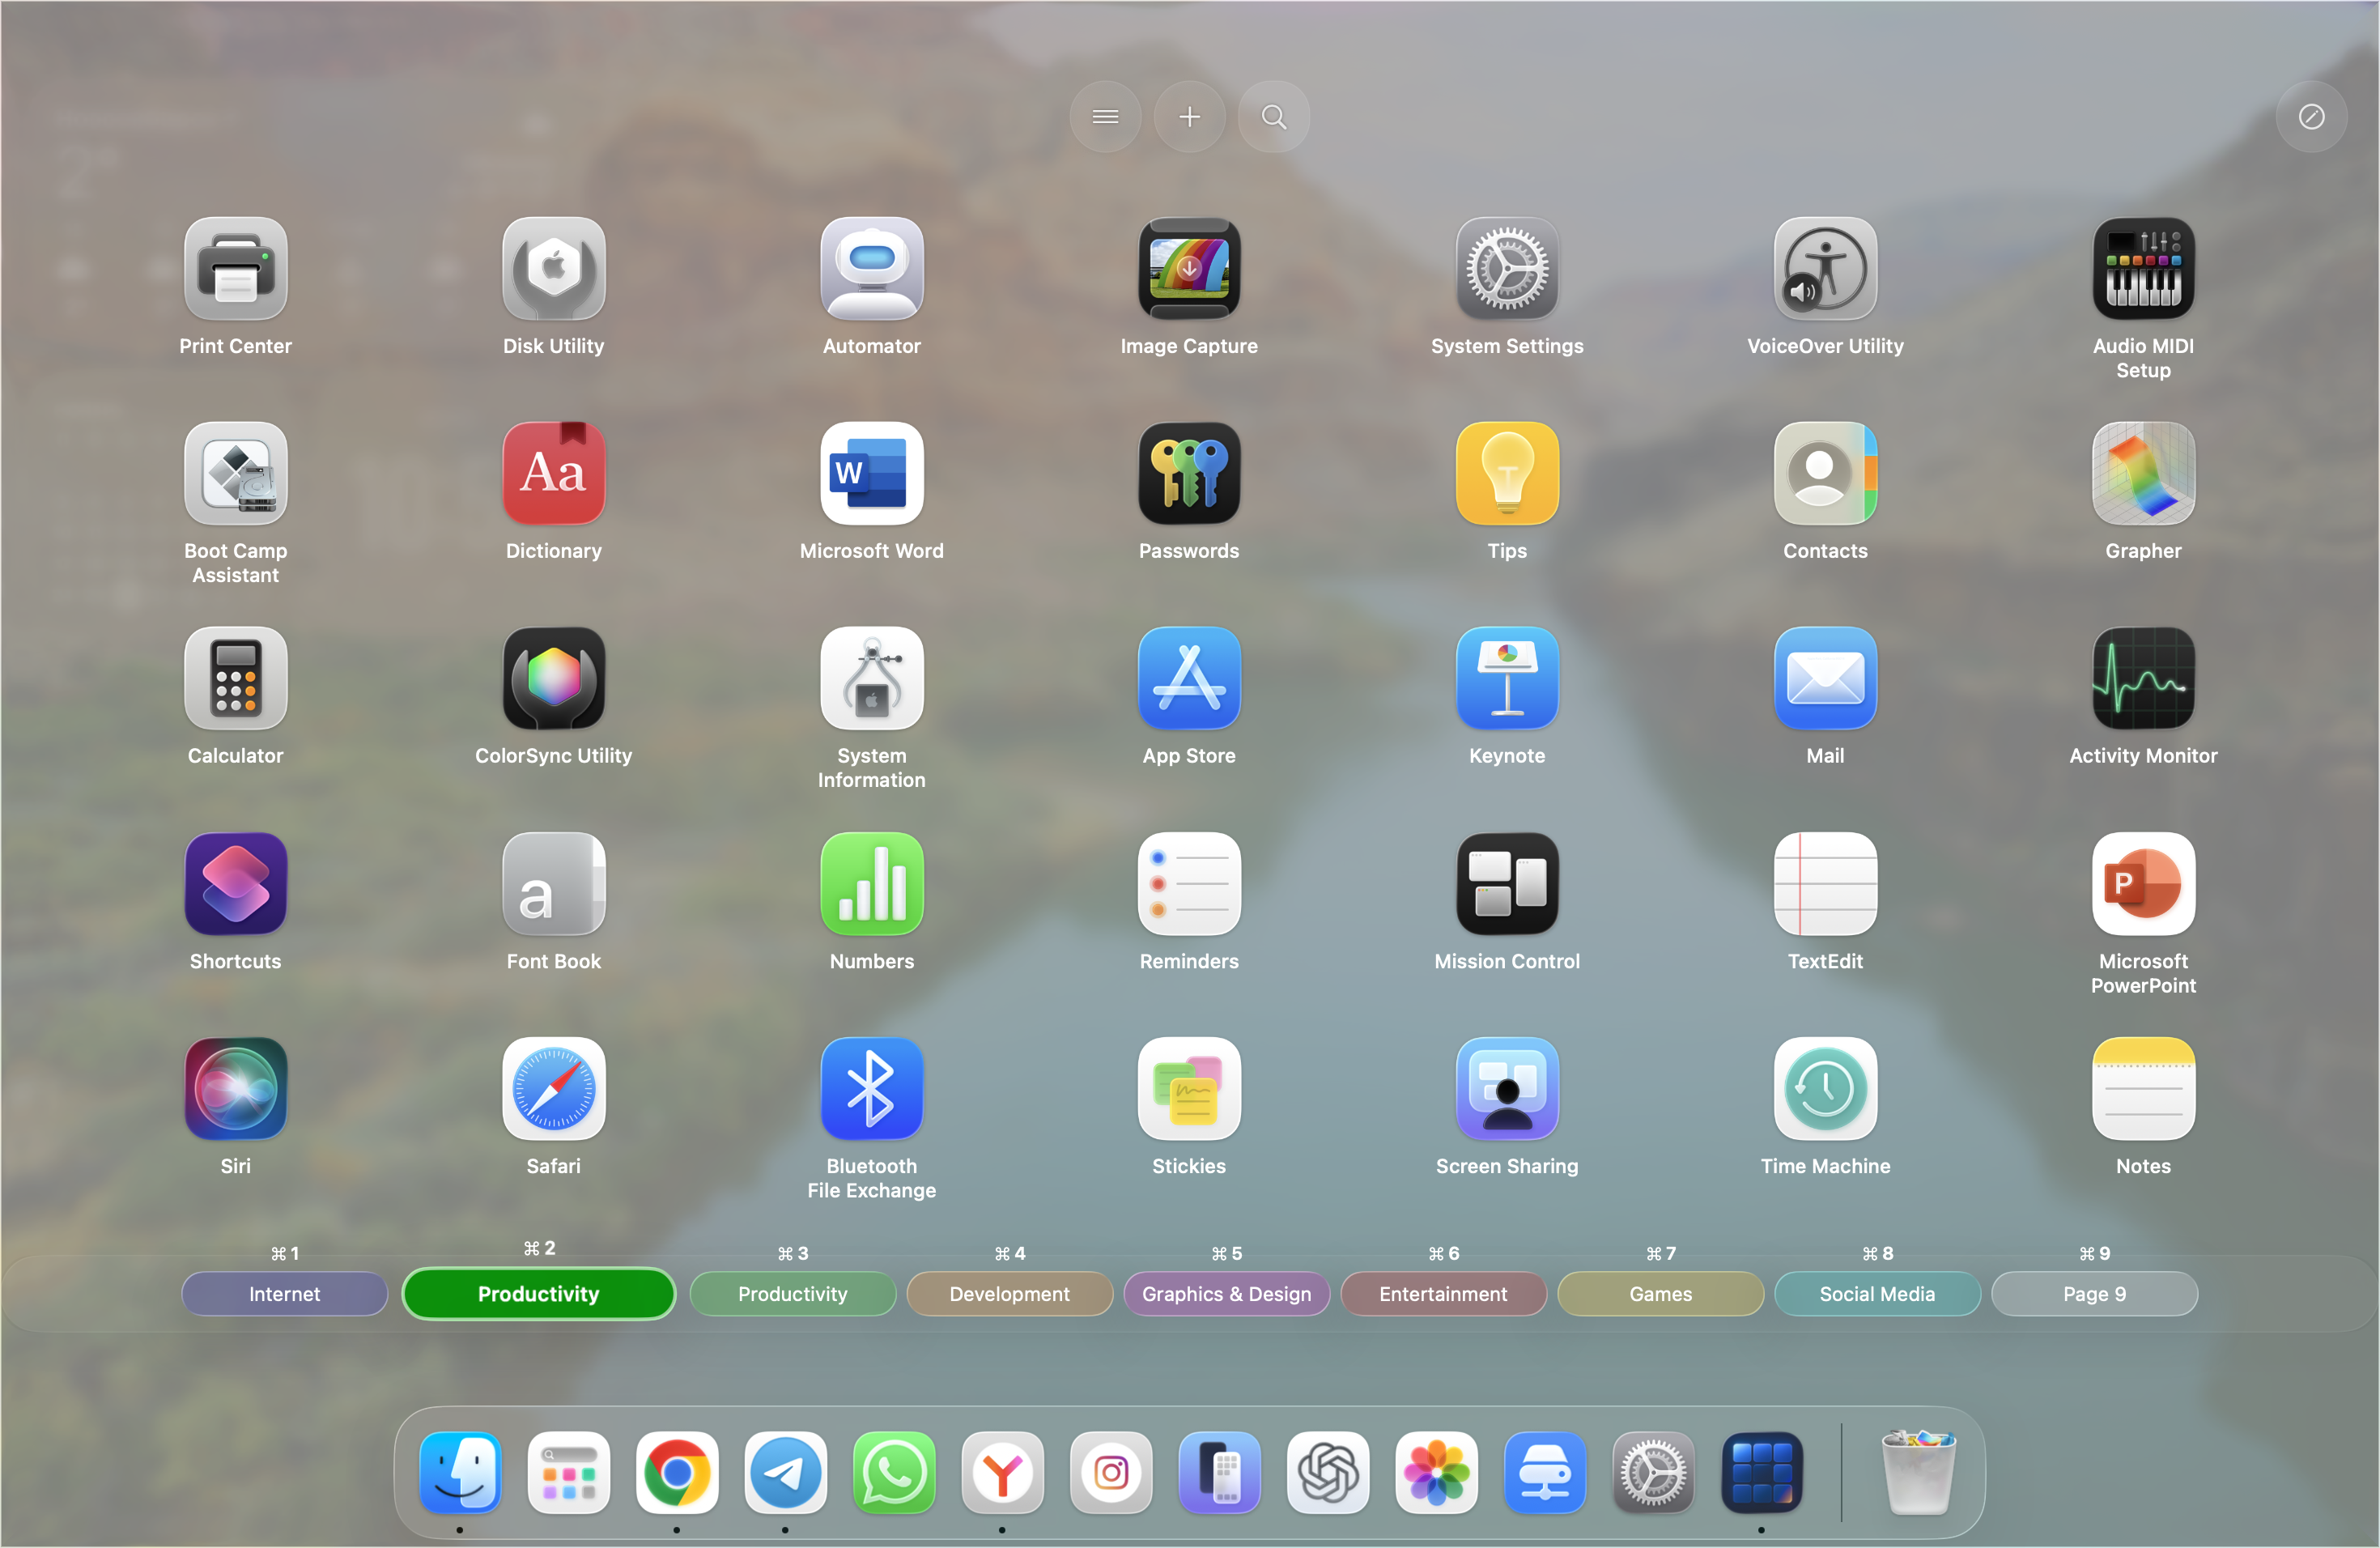Image resolution: width=2380 pixels, height=1548 pixels.
Task: Open Screen Sharing app
Action: [1506, 1089]
